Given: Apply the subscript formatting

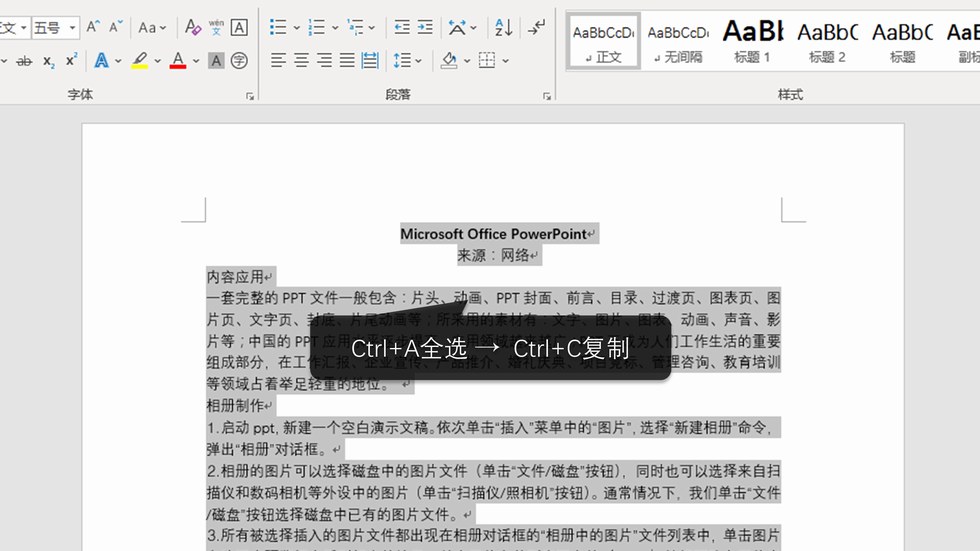Looking at the screenshot, I should (49, 61).
